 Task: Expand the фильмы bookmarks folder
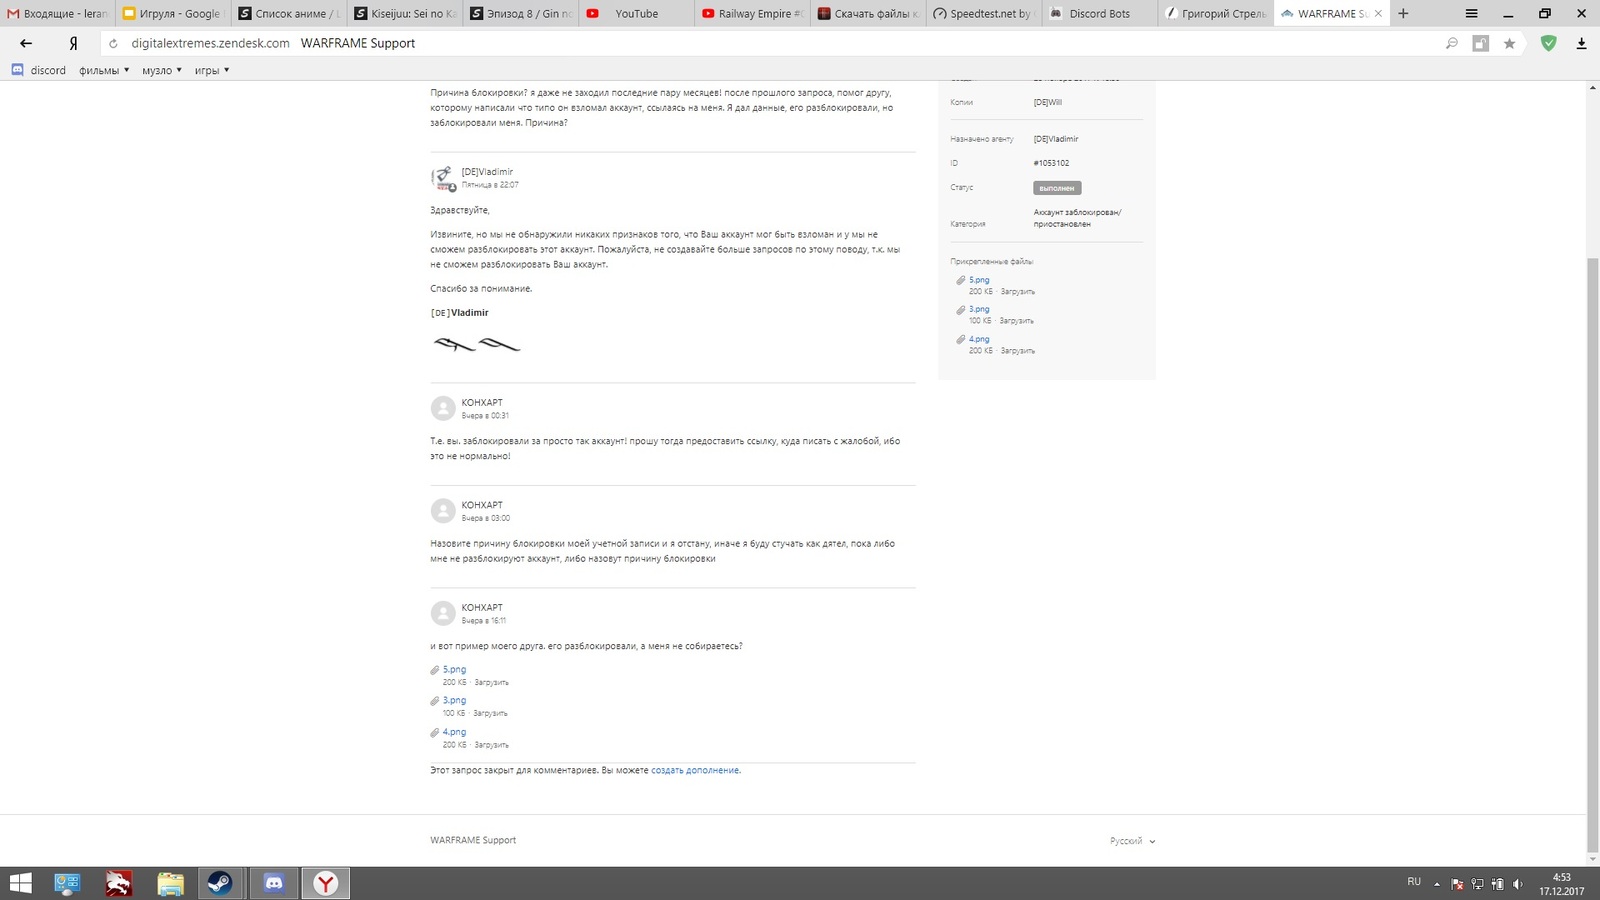[104, 70]
